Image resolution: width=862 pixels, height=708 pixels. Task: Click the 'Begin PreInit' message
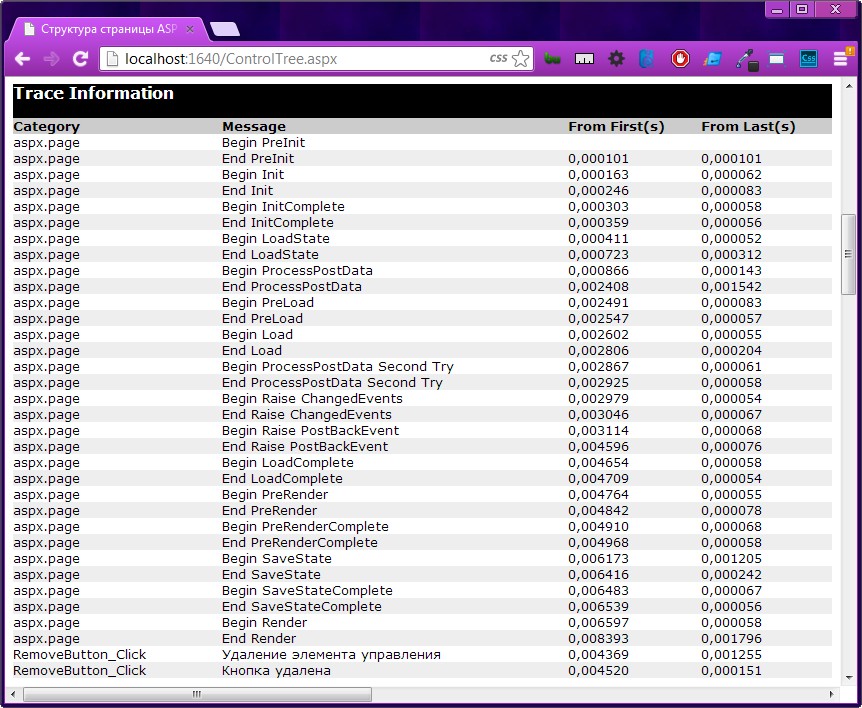[x=263, y=143]
